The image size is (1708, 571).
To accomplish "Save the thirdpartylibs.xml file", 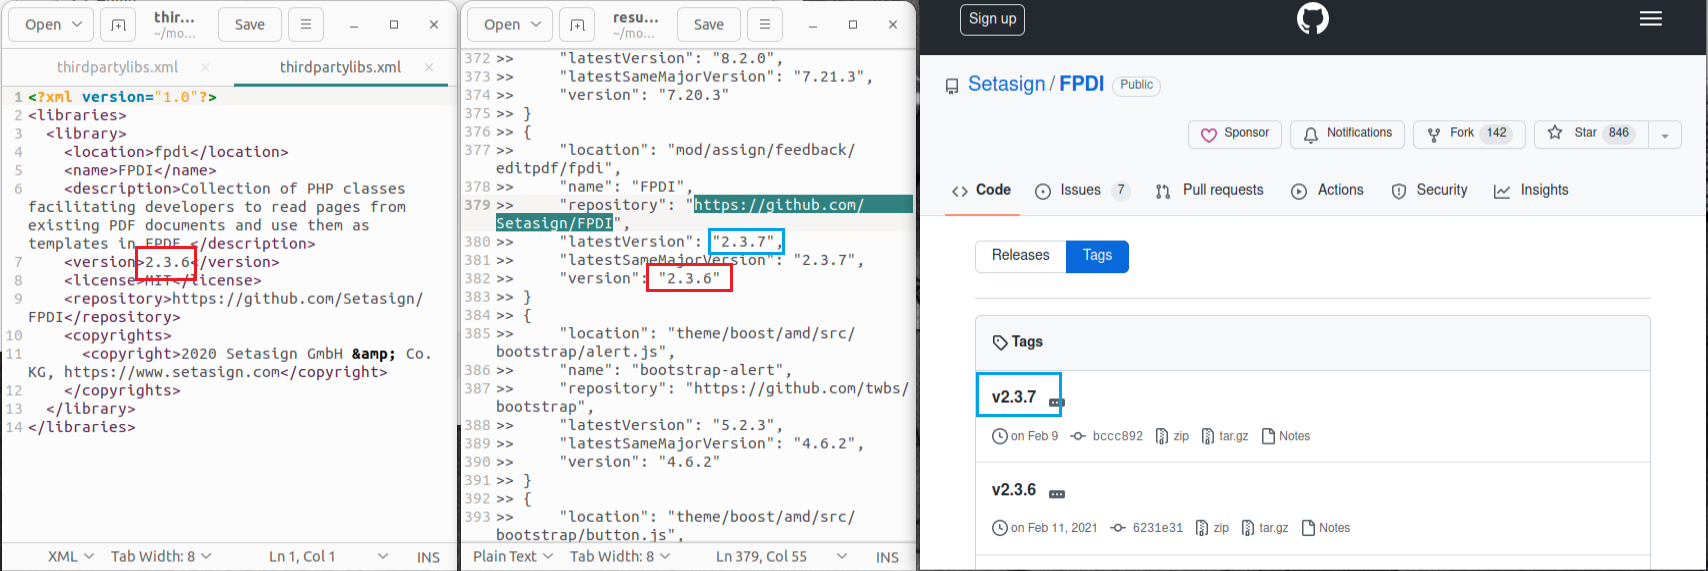I will [250, 25].
